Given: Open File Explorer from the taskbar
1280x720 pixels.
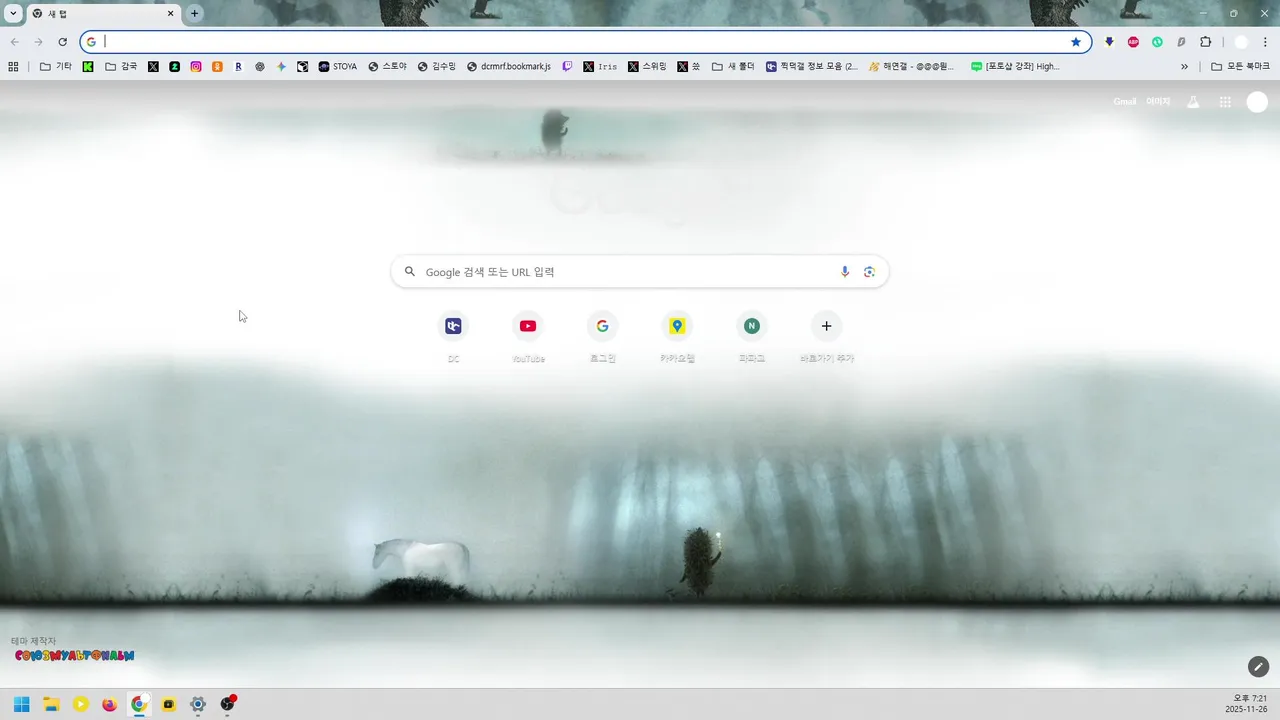Looking at the screenshot, I should click(x=51, y=704).
